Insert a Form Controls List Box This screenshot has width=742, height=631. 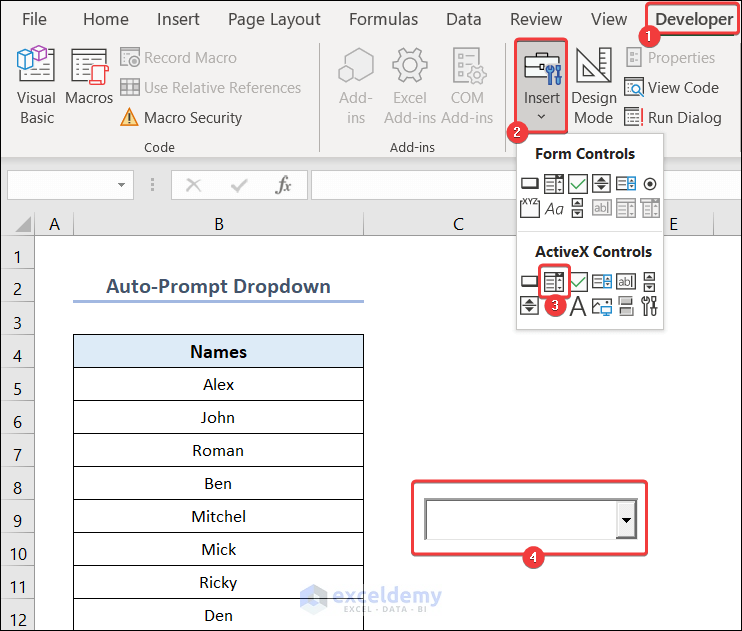point(626,184)
